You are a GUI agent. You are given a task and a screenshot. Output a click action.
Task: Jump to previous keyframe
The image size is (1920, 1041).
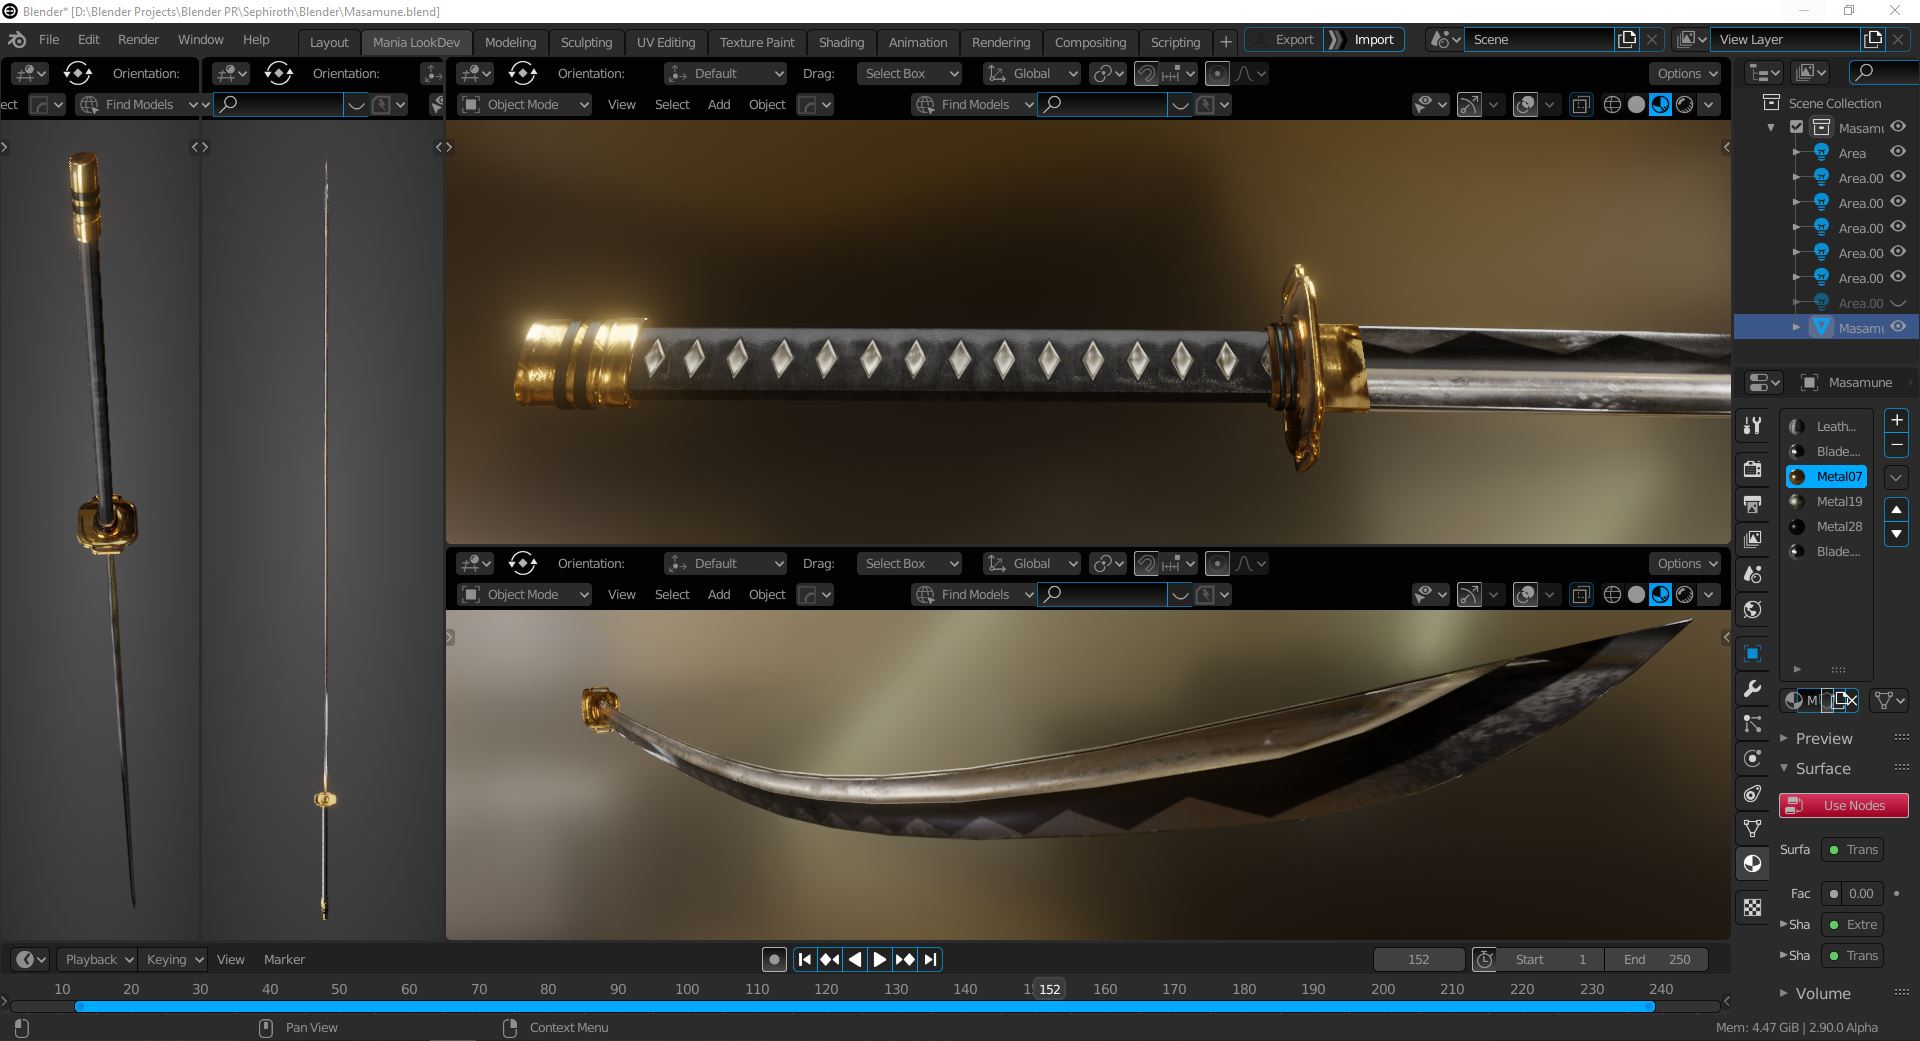pyautogui.click(x=829, y=959)
